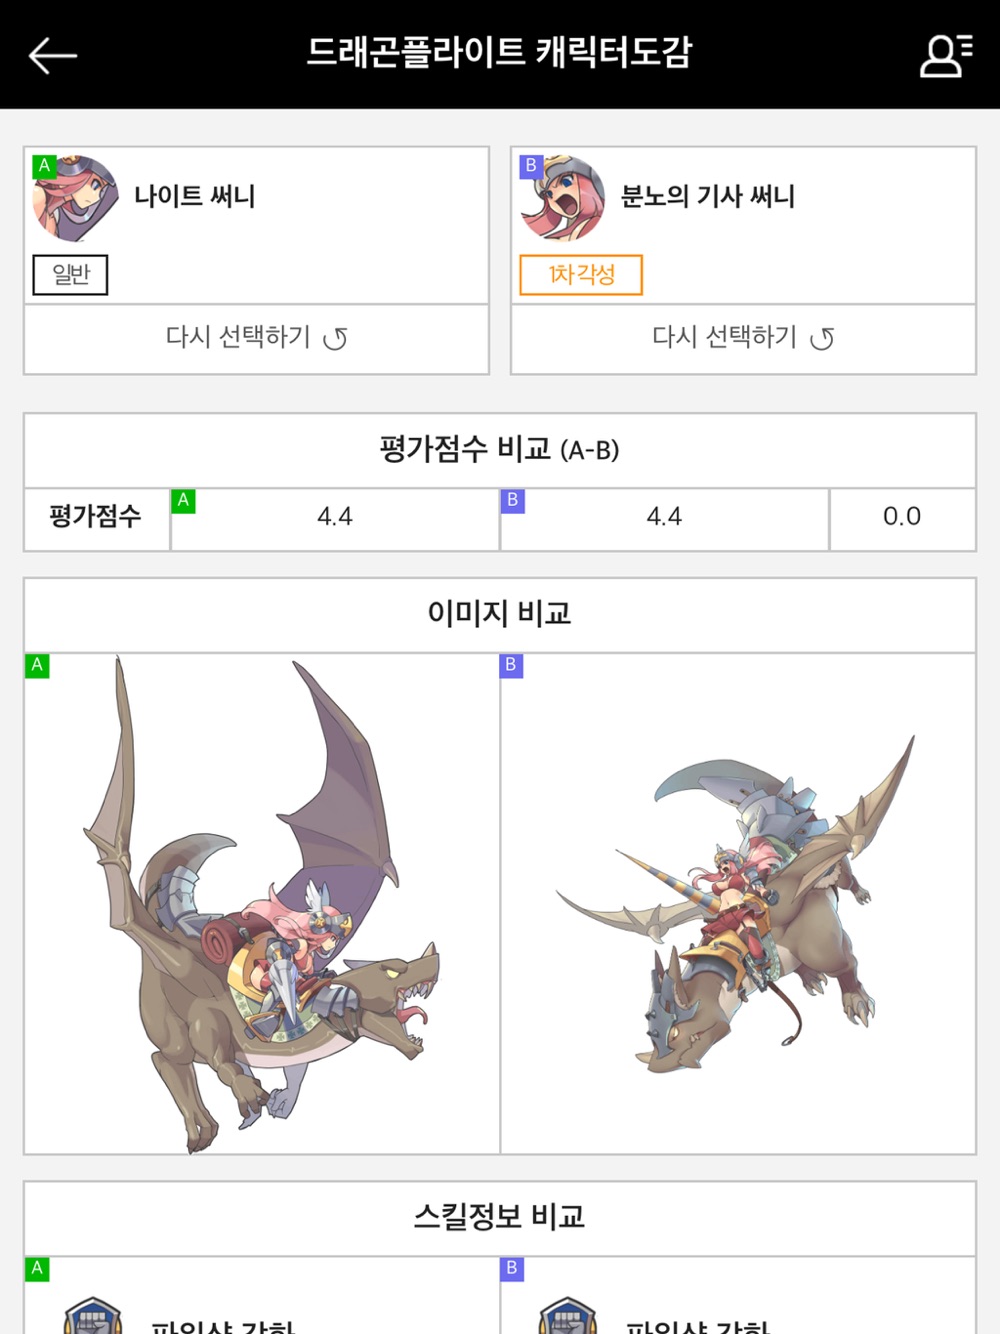Image resolution: width=1000 pixels, height=1334 pixels.
Task: Go back using the arrow icon
Action: point(53,56)
